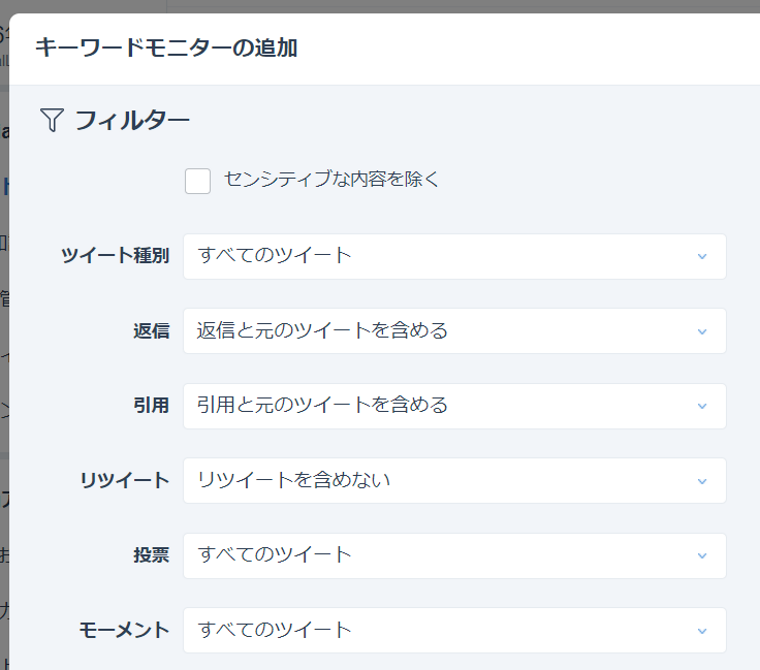The height and width of the screenshot is (670, 760).
Task: Open the モーメント dropdown field
Action: click(454, 630)
